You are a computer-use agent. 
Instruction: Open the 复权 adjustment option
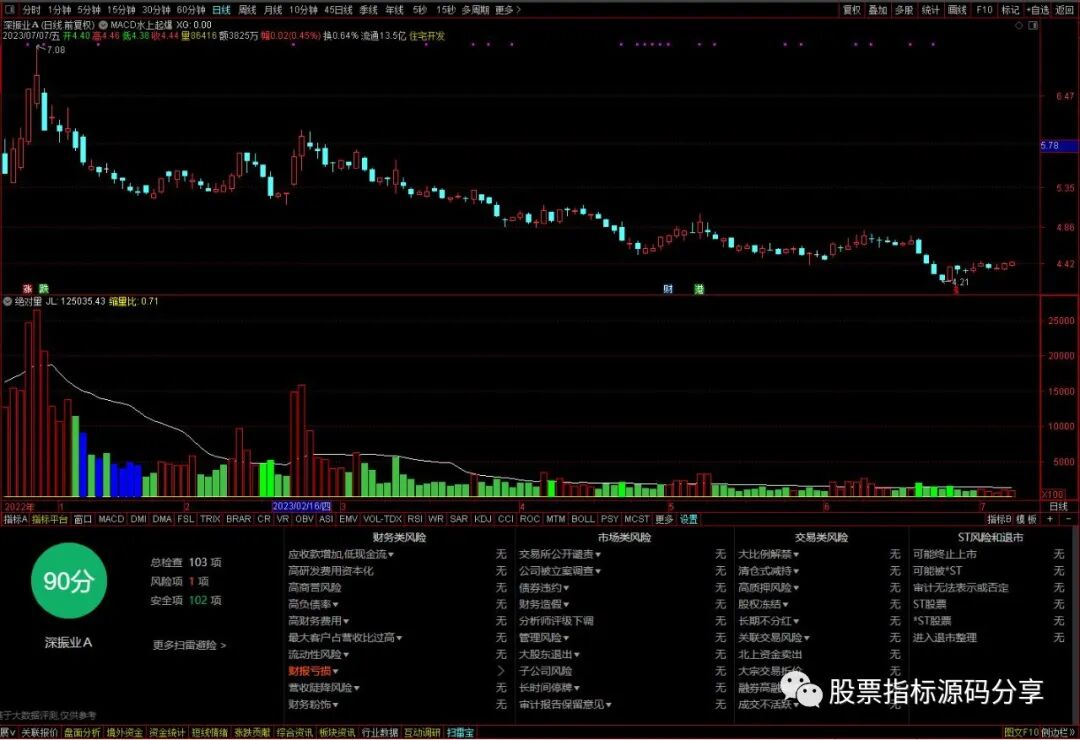point(852,10)
